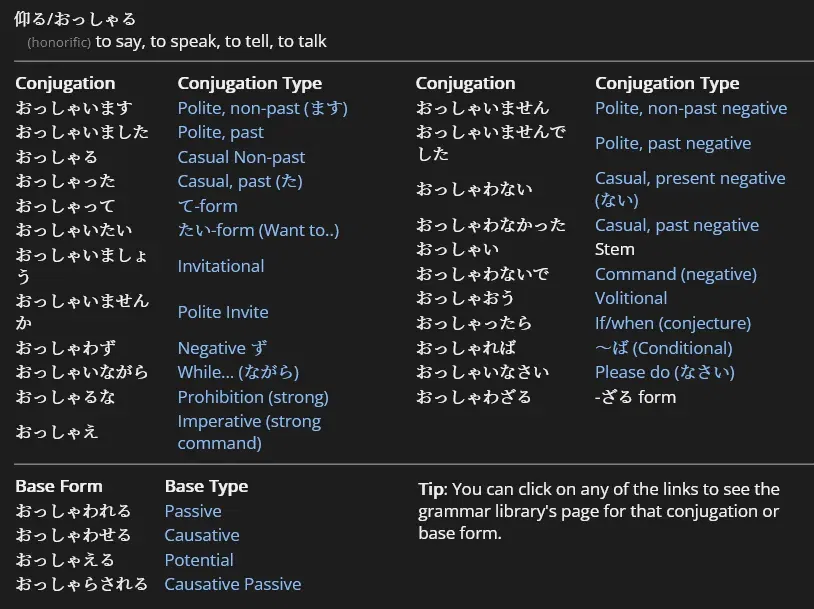The image size is (814, 609).
Task: Open the て-form grammar link
Action: [207, 206]
